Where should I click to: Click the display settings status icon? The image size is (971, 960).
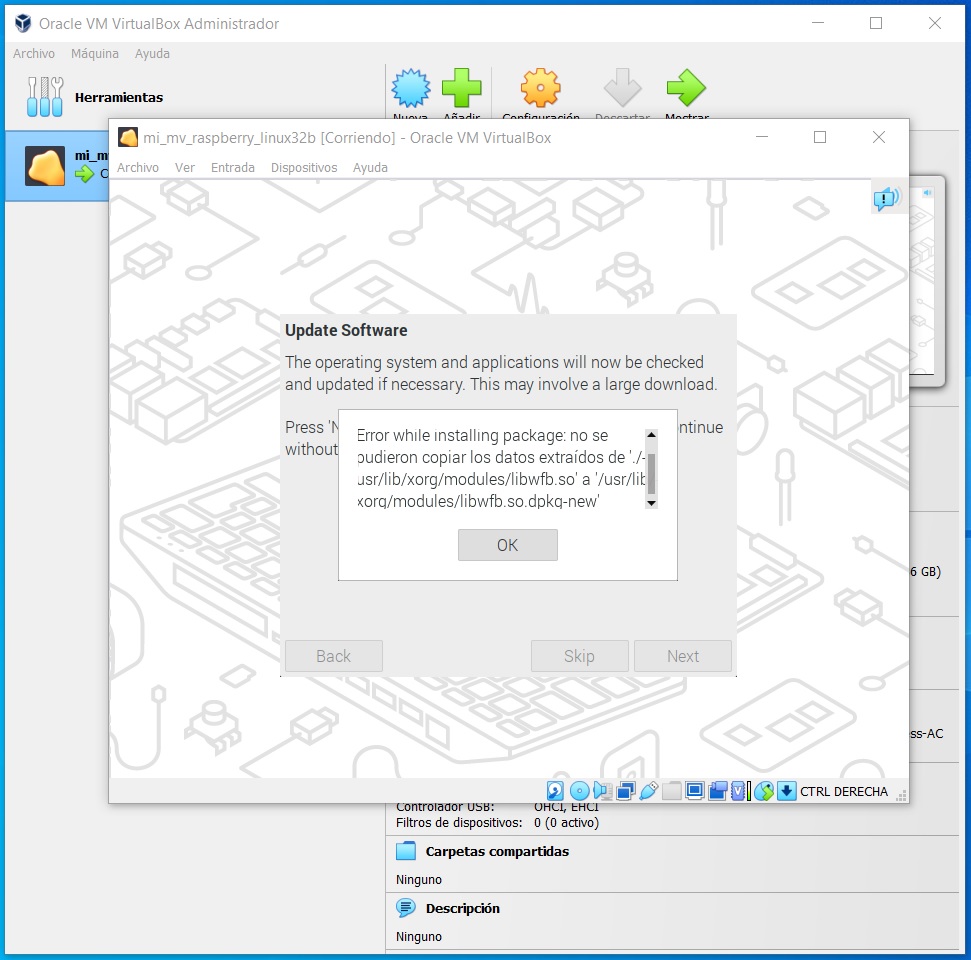click(x=695, y=791)
